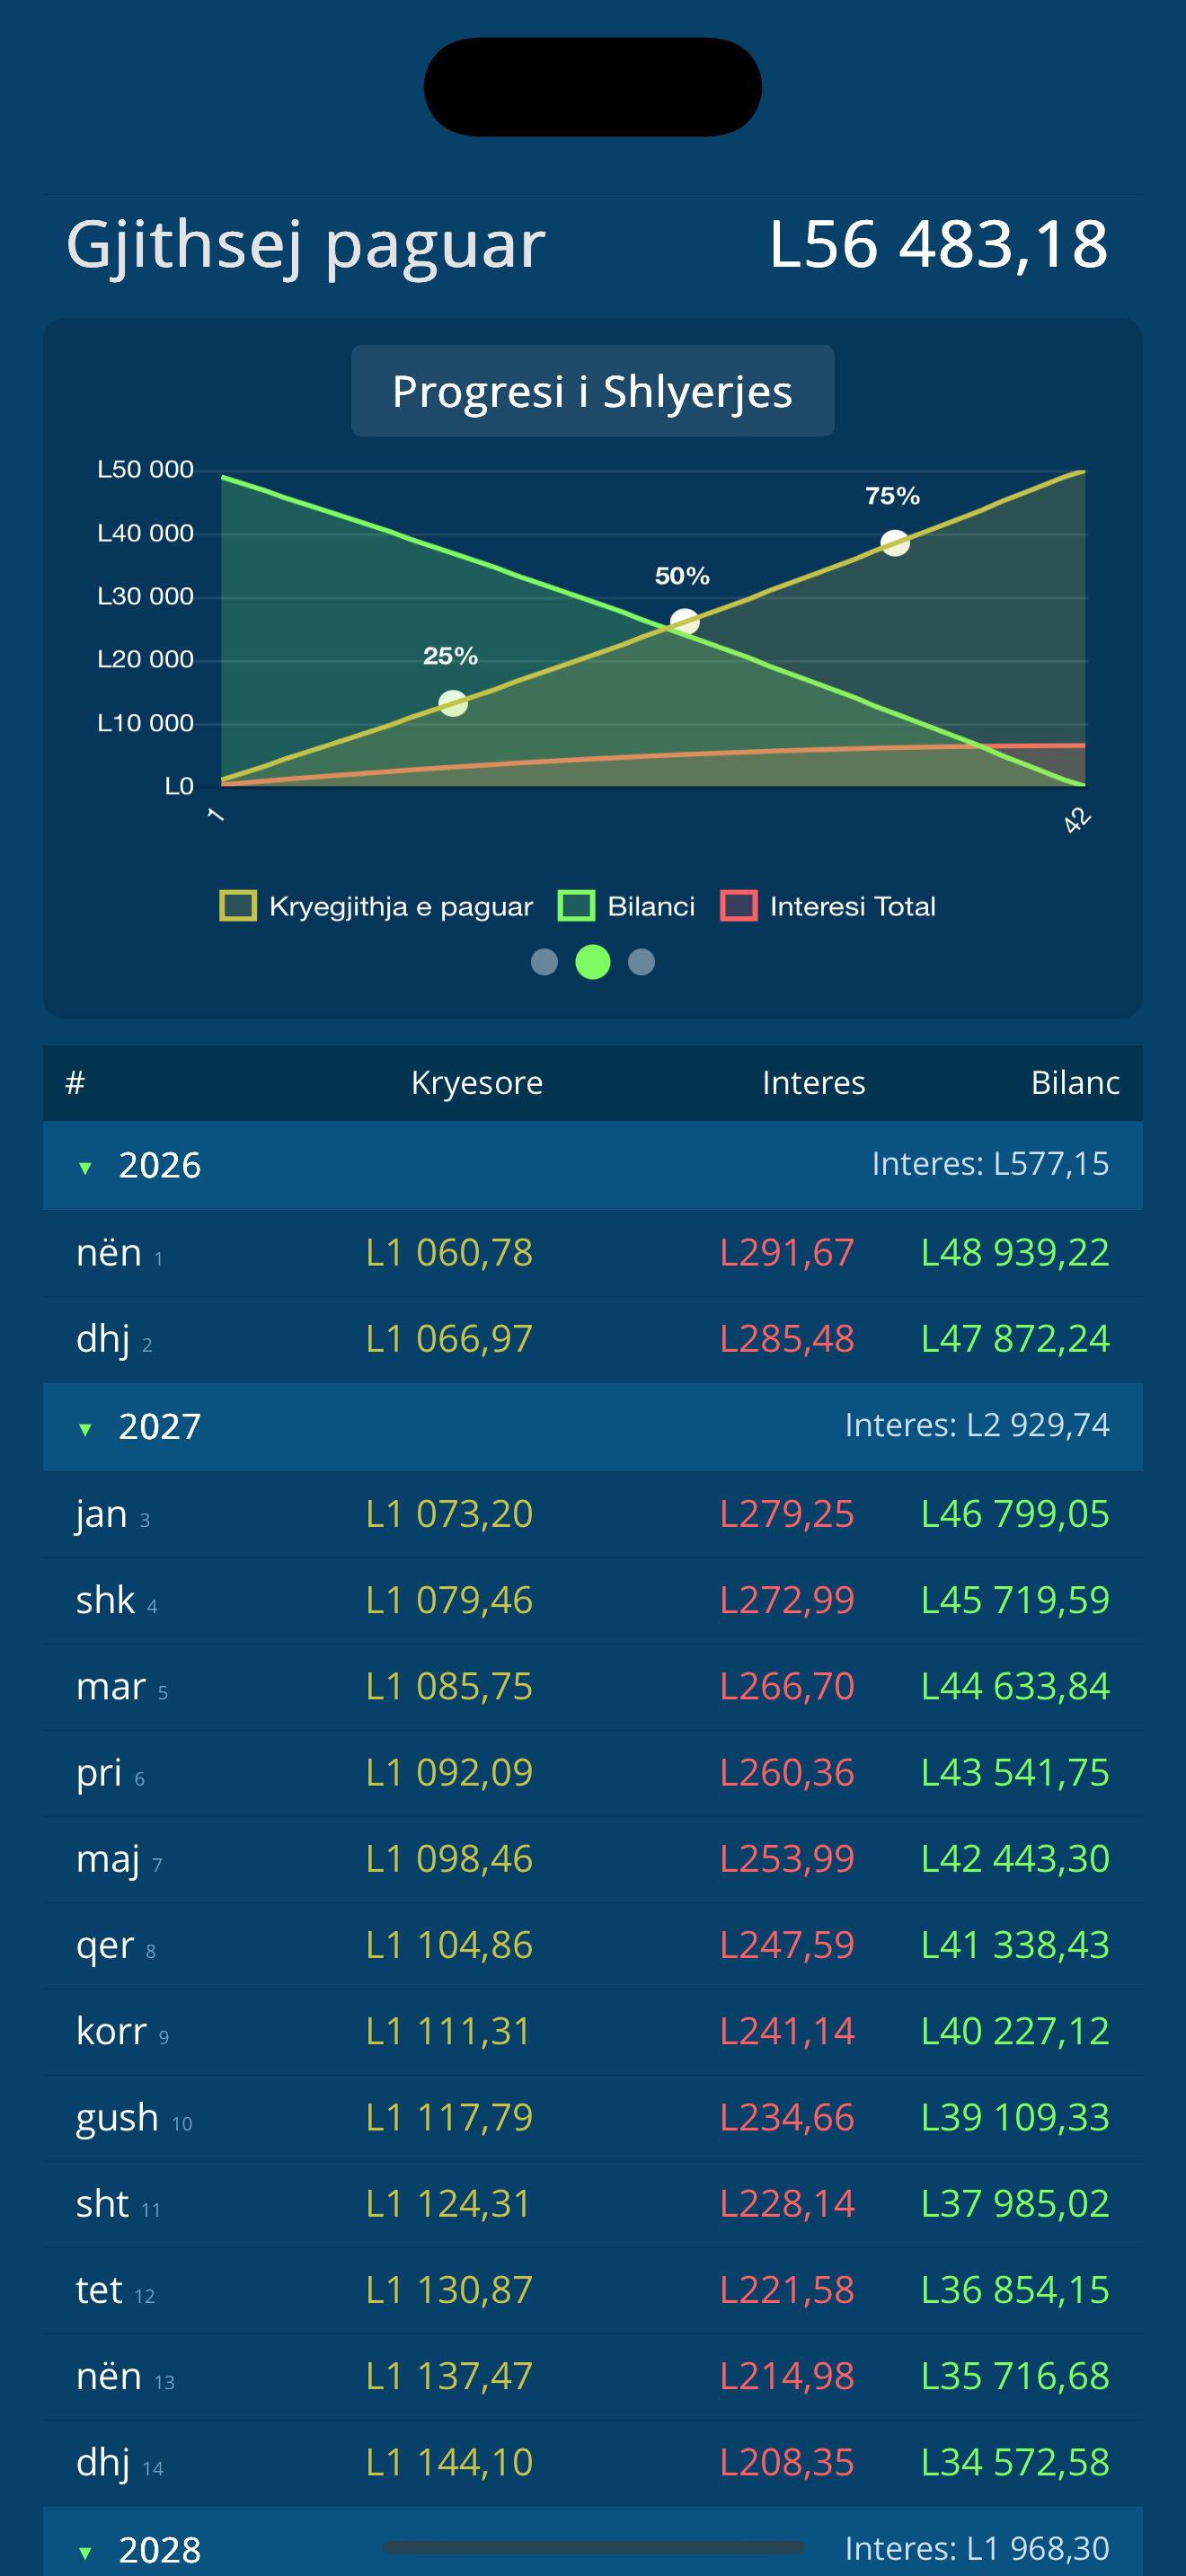Tap principal L1 104,86 in qer row
The image size is (1186, 2576).
pyautogui.click(x=449, y=1945)
